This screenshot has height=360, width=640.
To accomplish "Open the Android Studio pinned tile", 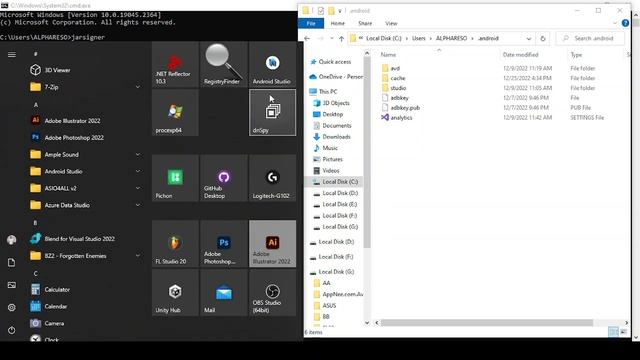I will coord(272,64).
